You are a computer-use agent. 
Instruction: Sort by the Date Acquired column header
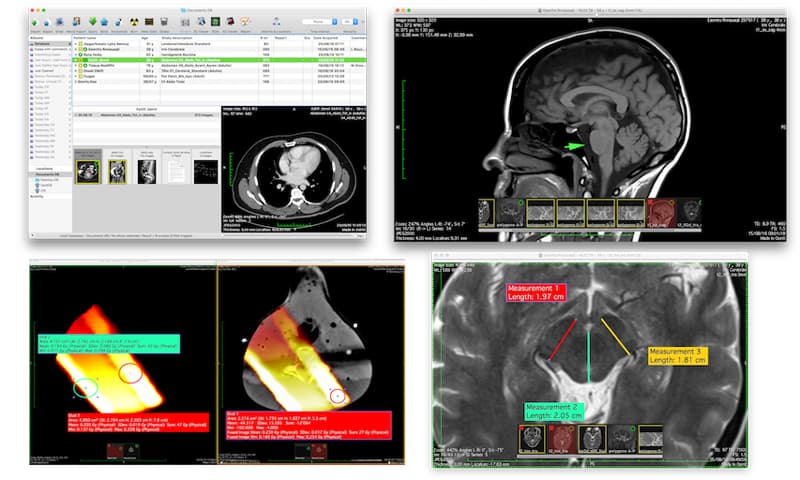pos(325,38)
